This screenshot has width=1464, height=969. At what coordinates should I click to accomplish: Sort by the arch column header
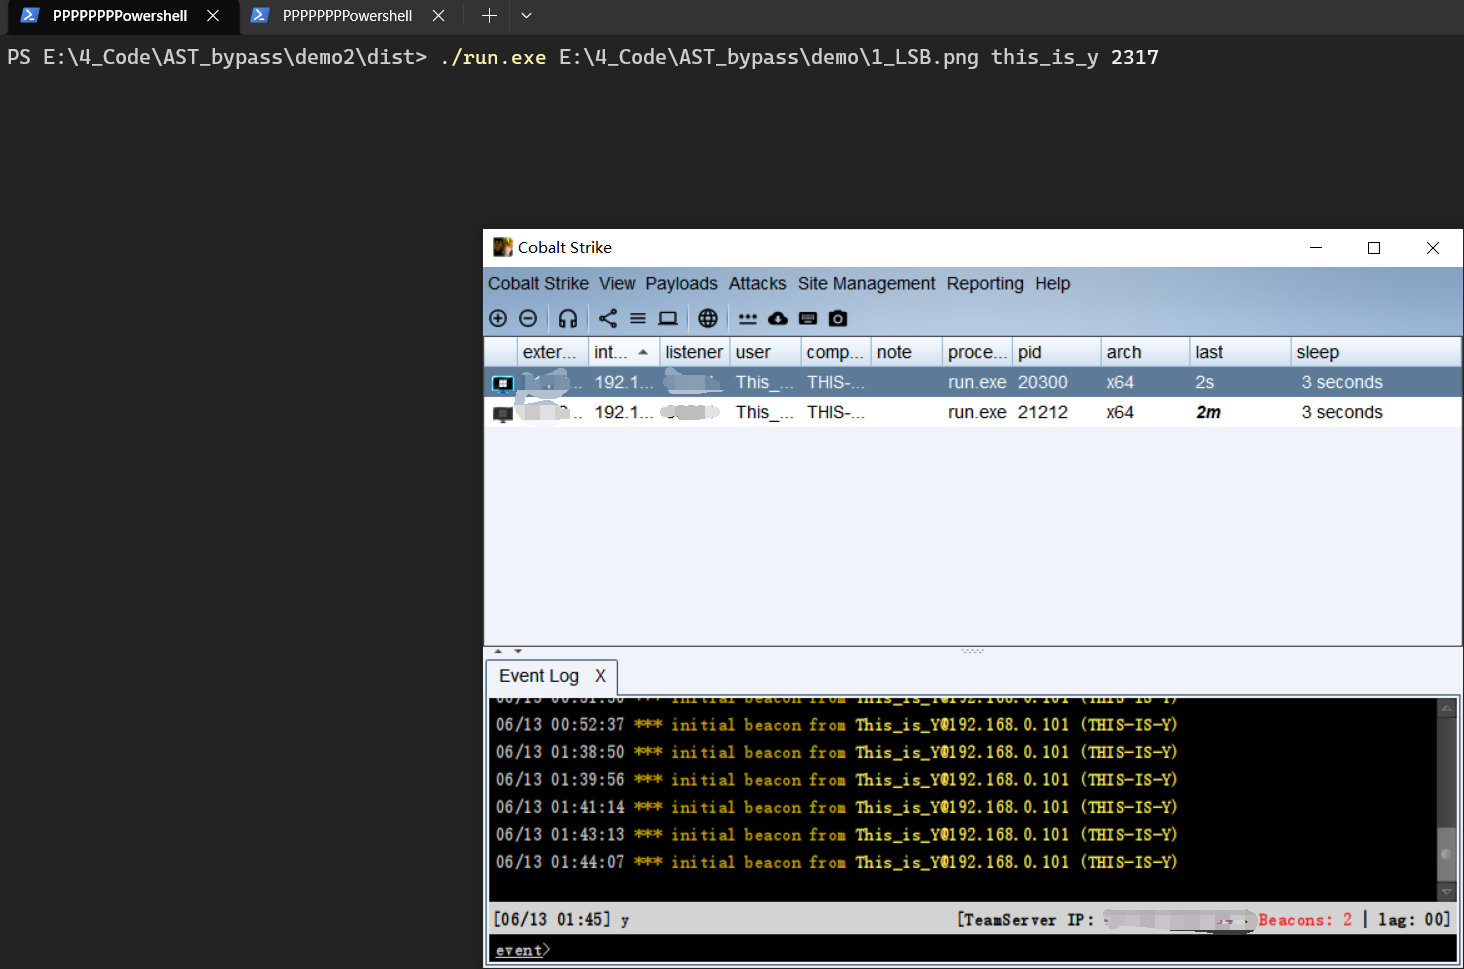coord(1145,352)
